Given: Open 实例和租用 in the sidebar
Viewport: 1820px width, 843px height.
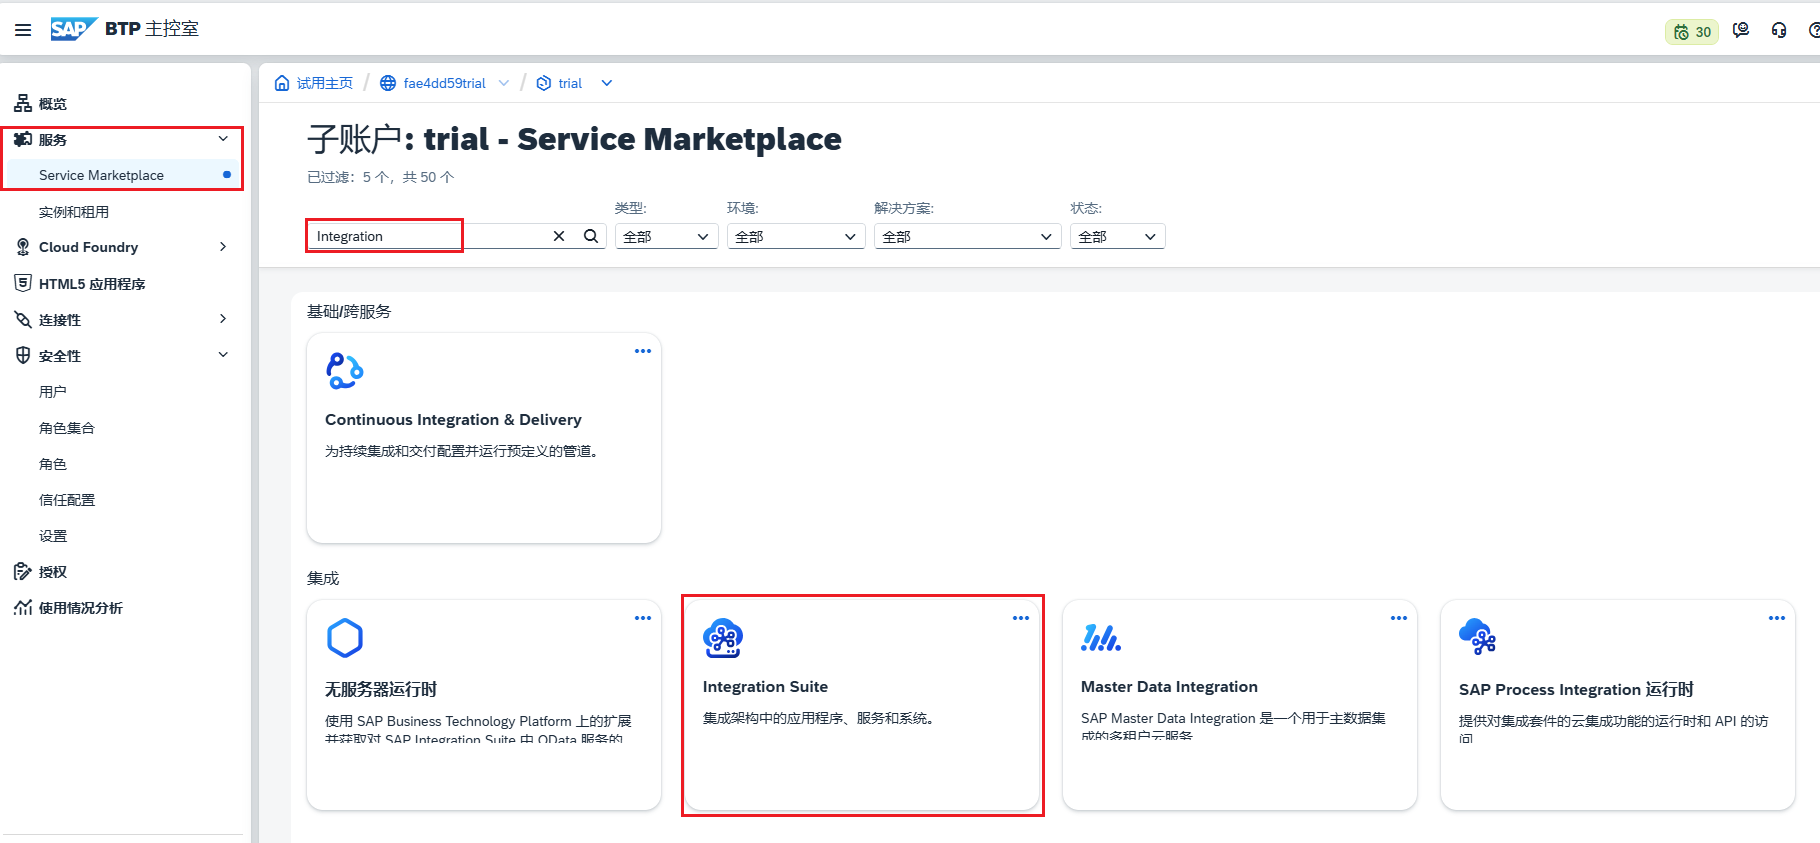Looking at the screenshot, I should click(74, 212).
